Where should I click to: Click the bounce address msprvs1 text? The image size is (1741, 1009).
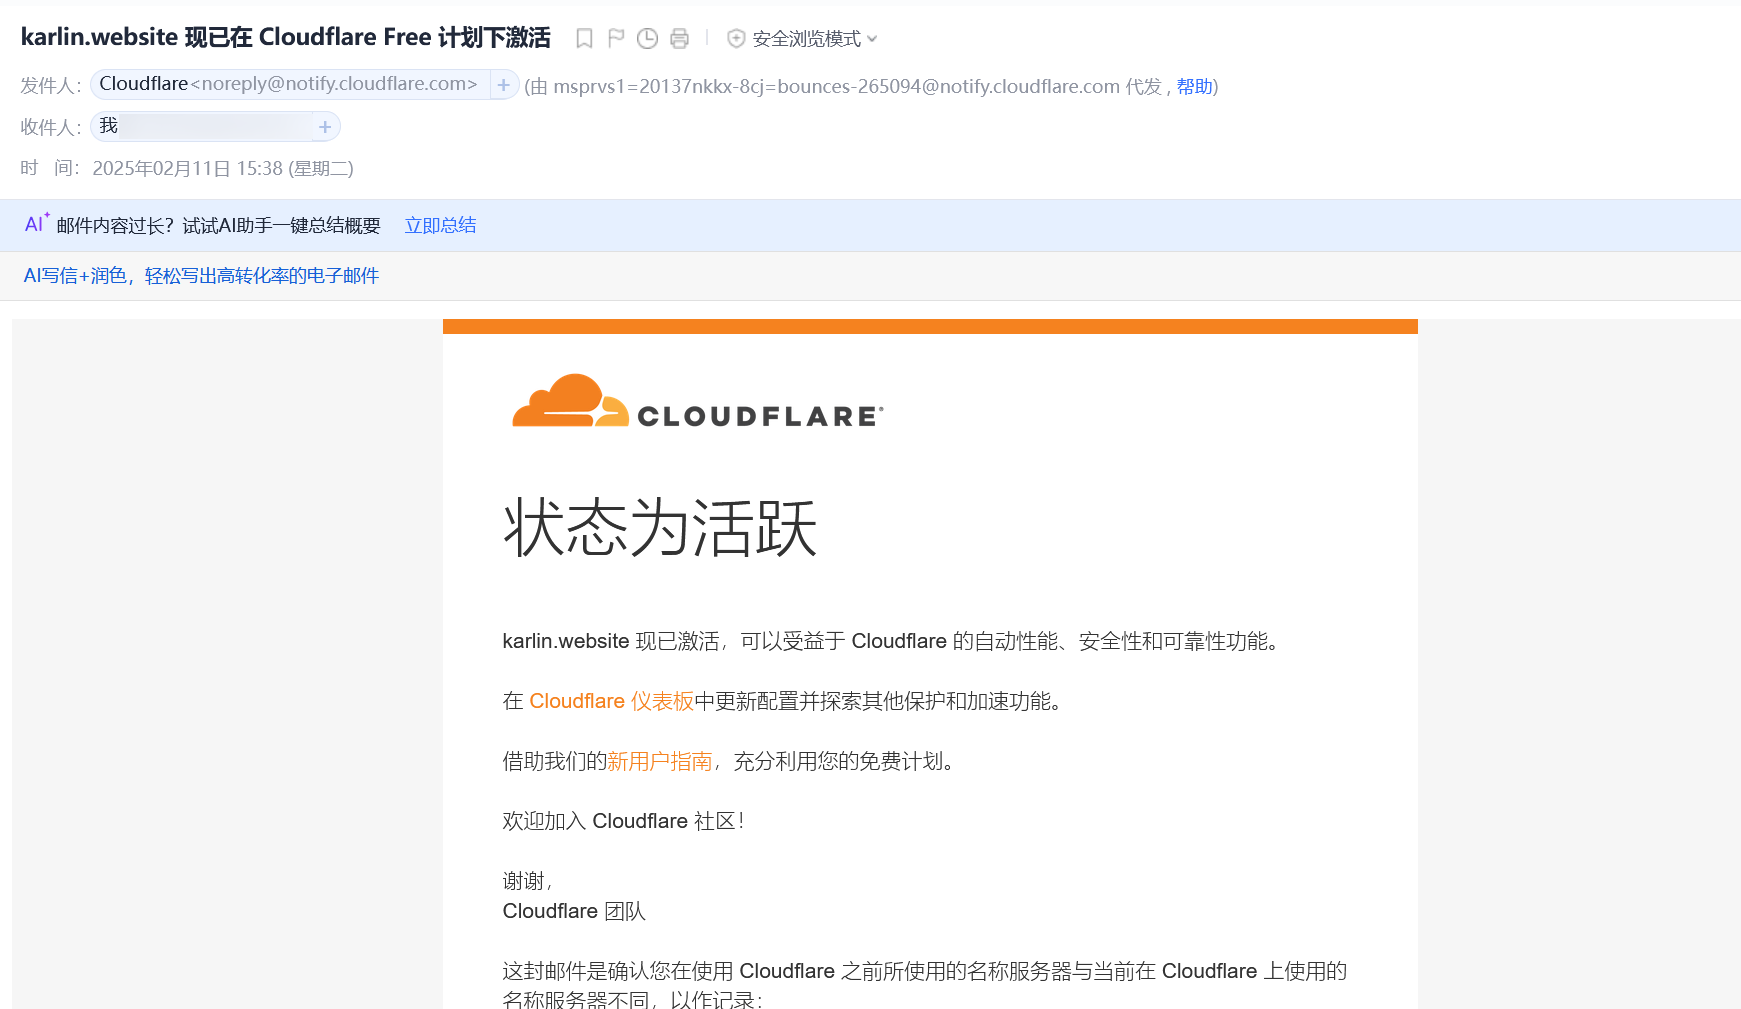pos(836,86)
